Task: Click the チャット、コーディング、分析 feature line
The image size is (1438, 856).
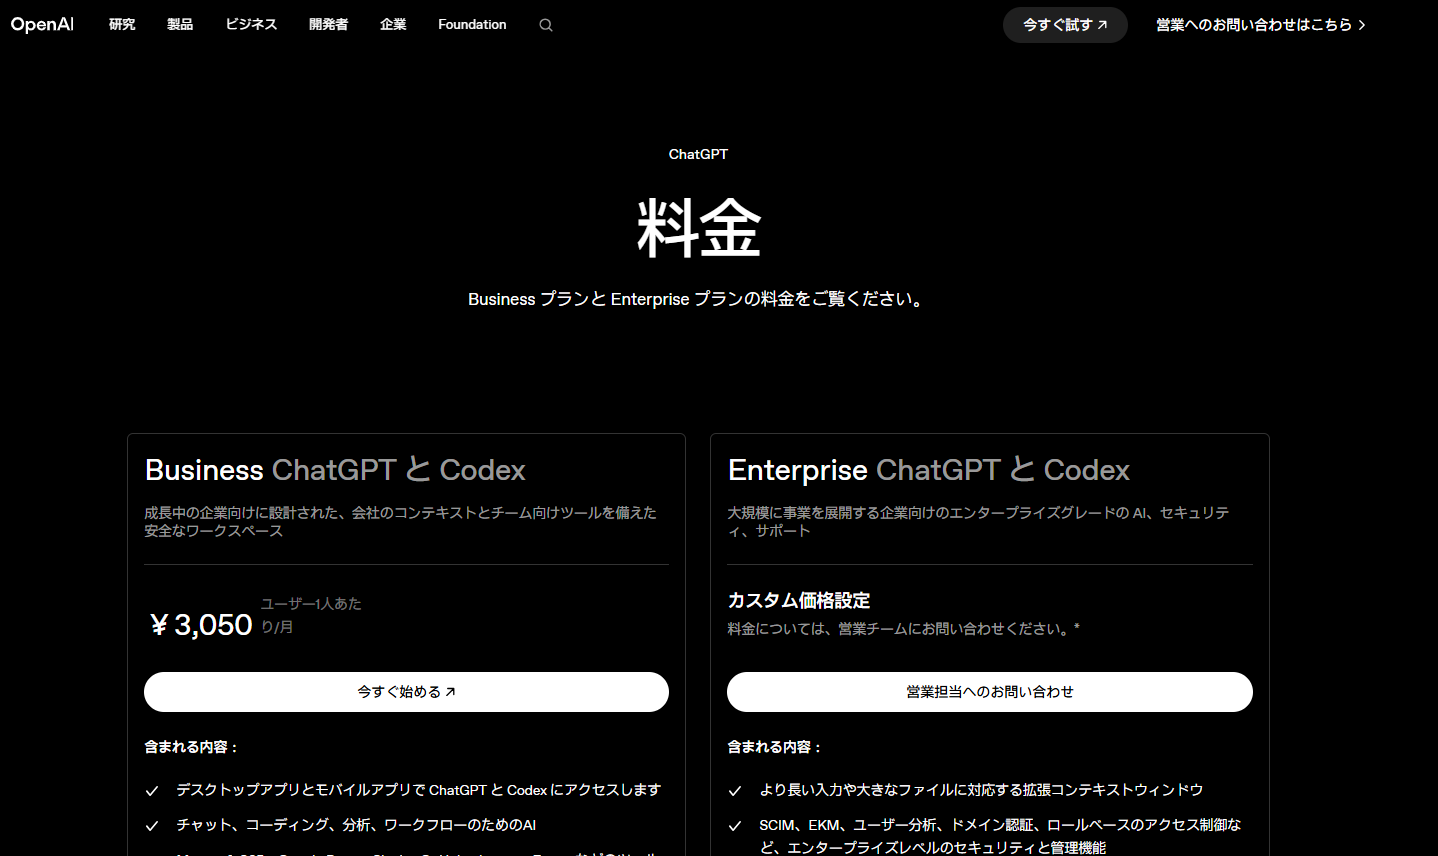Action: (356, 825)
